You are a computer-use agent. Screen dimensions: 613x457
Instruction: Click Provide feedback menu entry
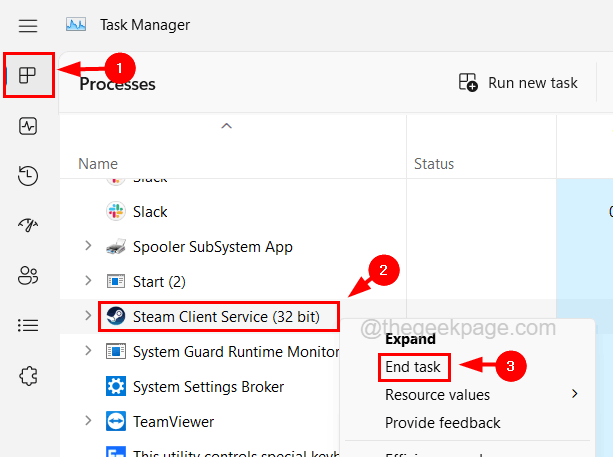pos(440,423)
